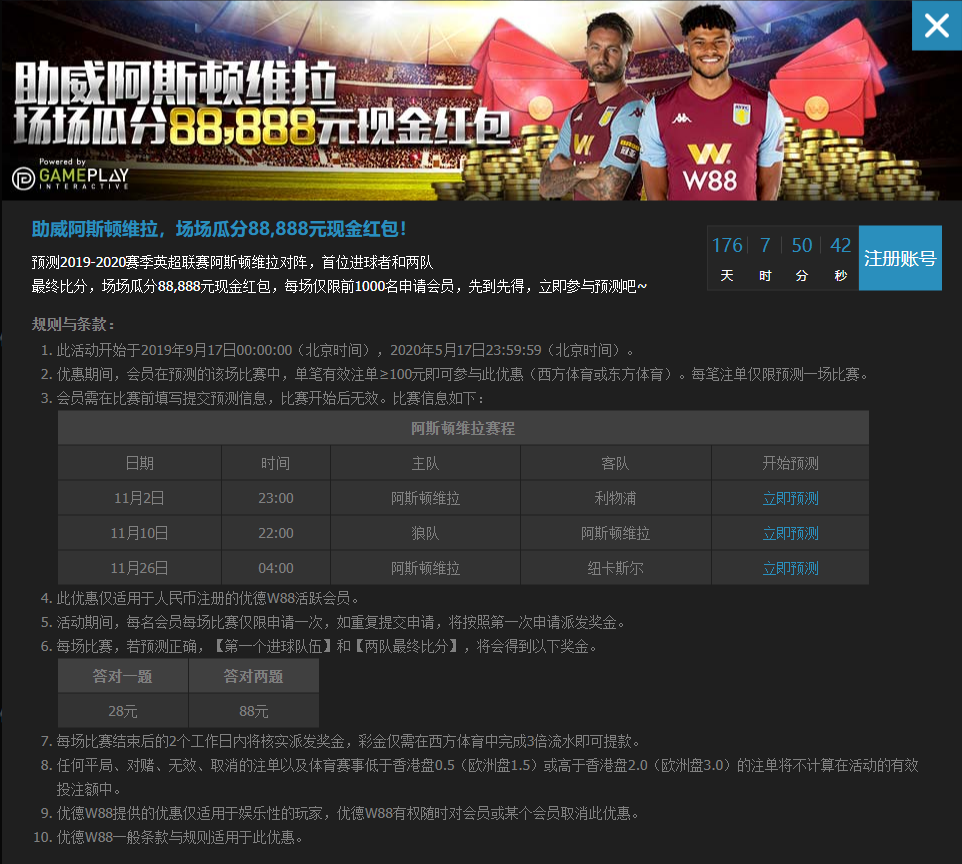Click the 客队 column header
This screenshot has height=864, width=962.
pos(615,463)
